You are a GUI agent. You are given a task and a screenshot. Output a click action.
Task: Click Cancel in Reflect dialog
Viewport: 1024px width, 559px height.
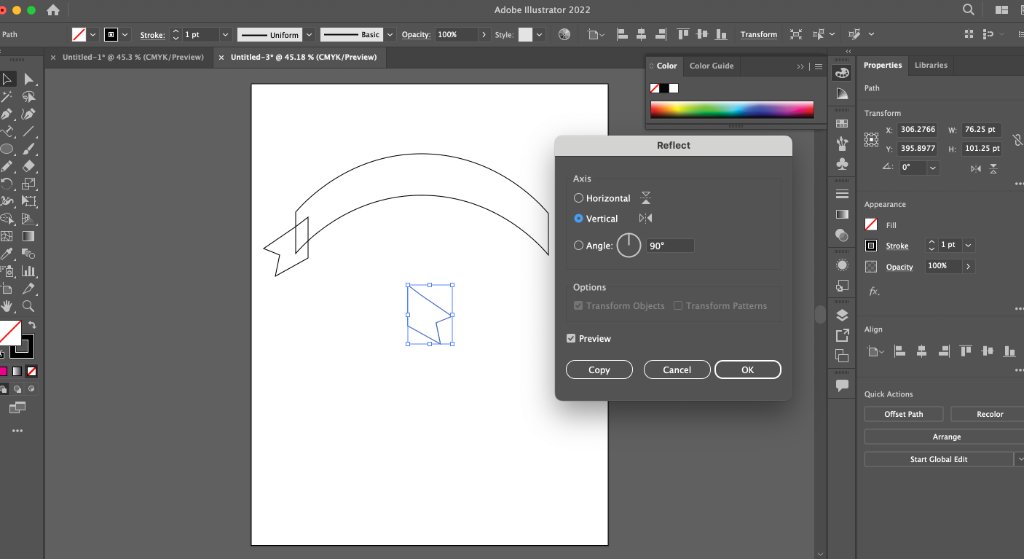677,370
